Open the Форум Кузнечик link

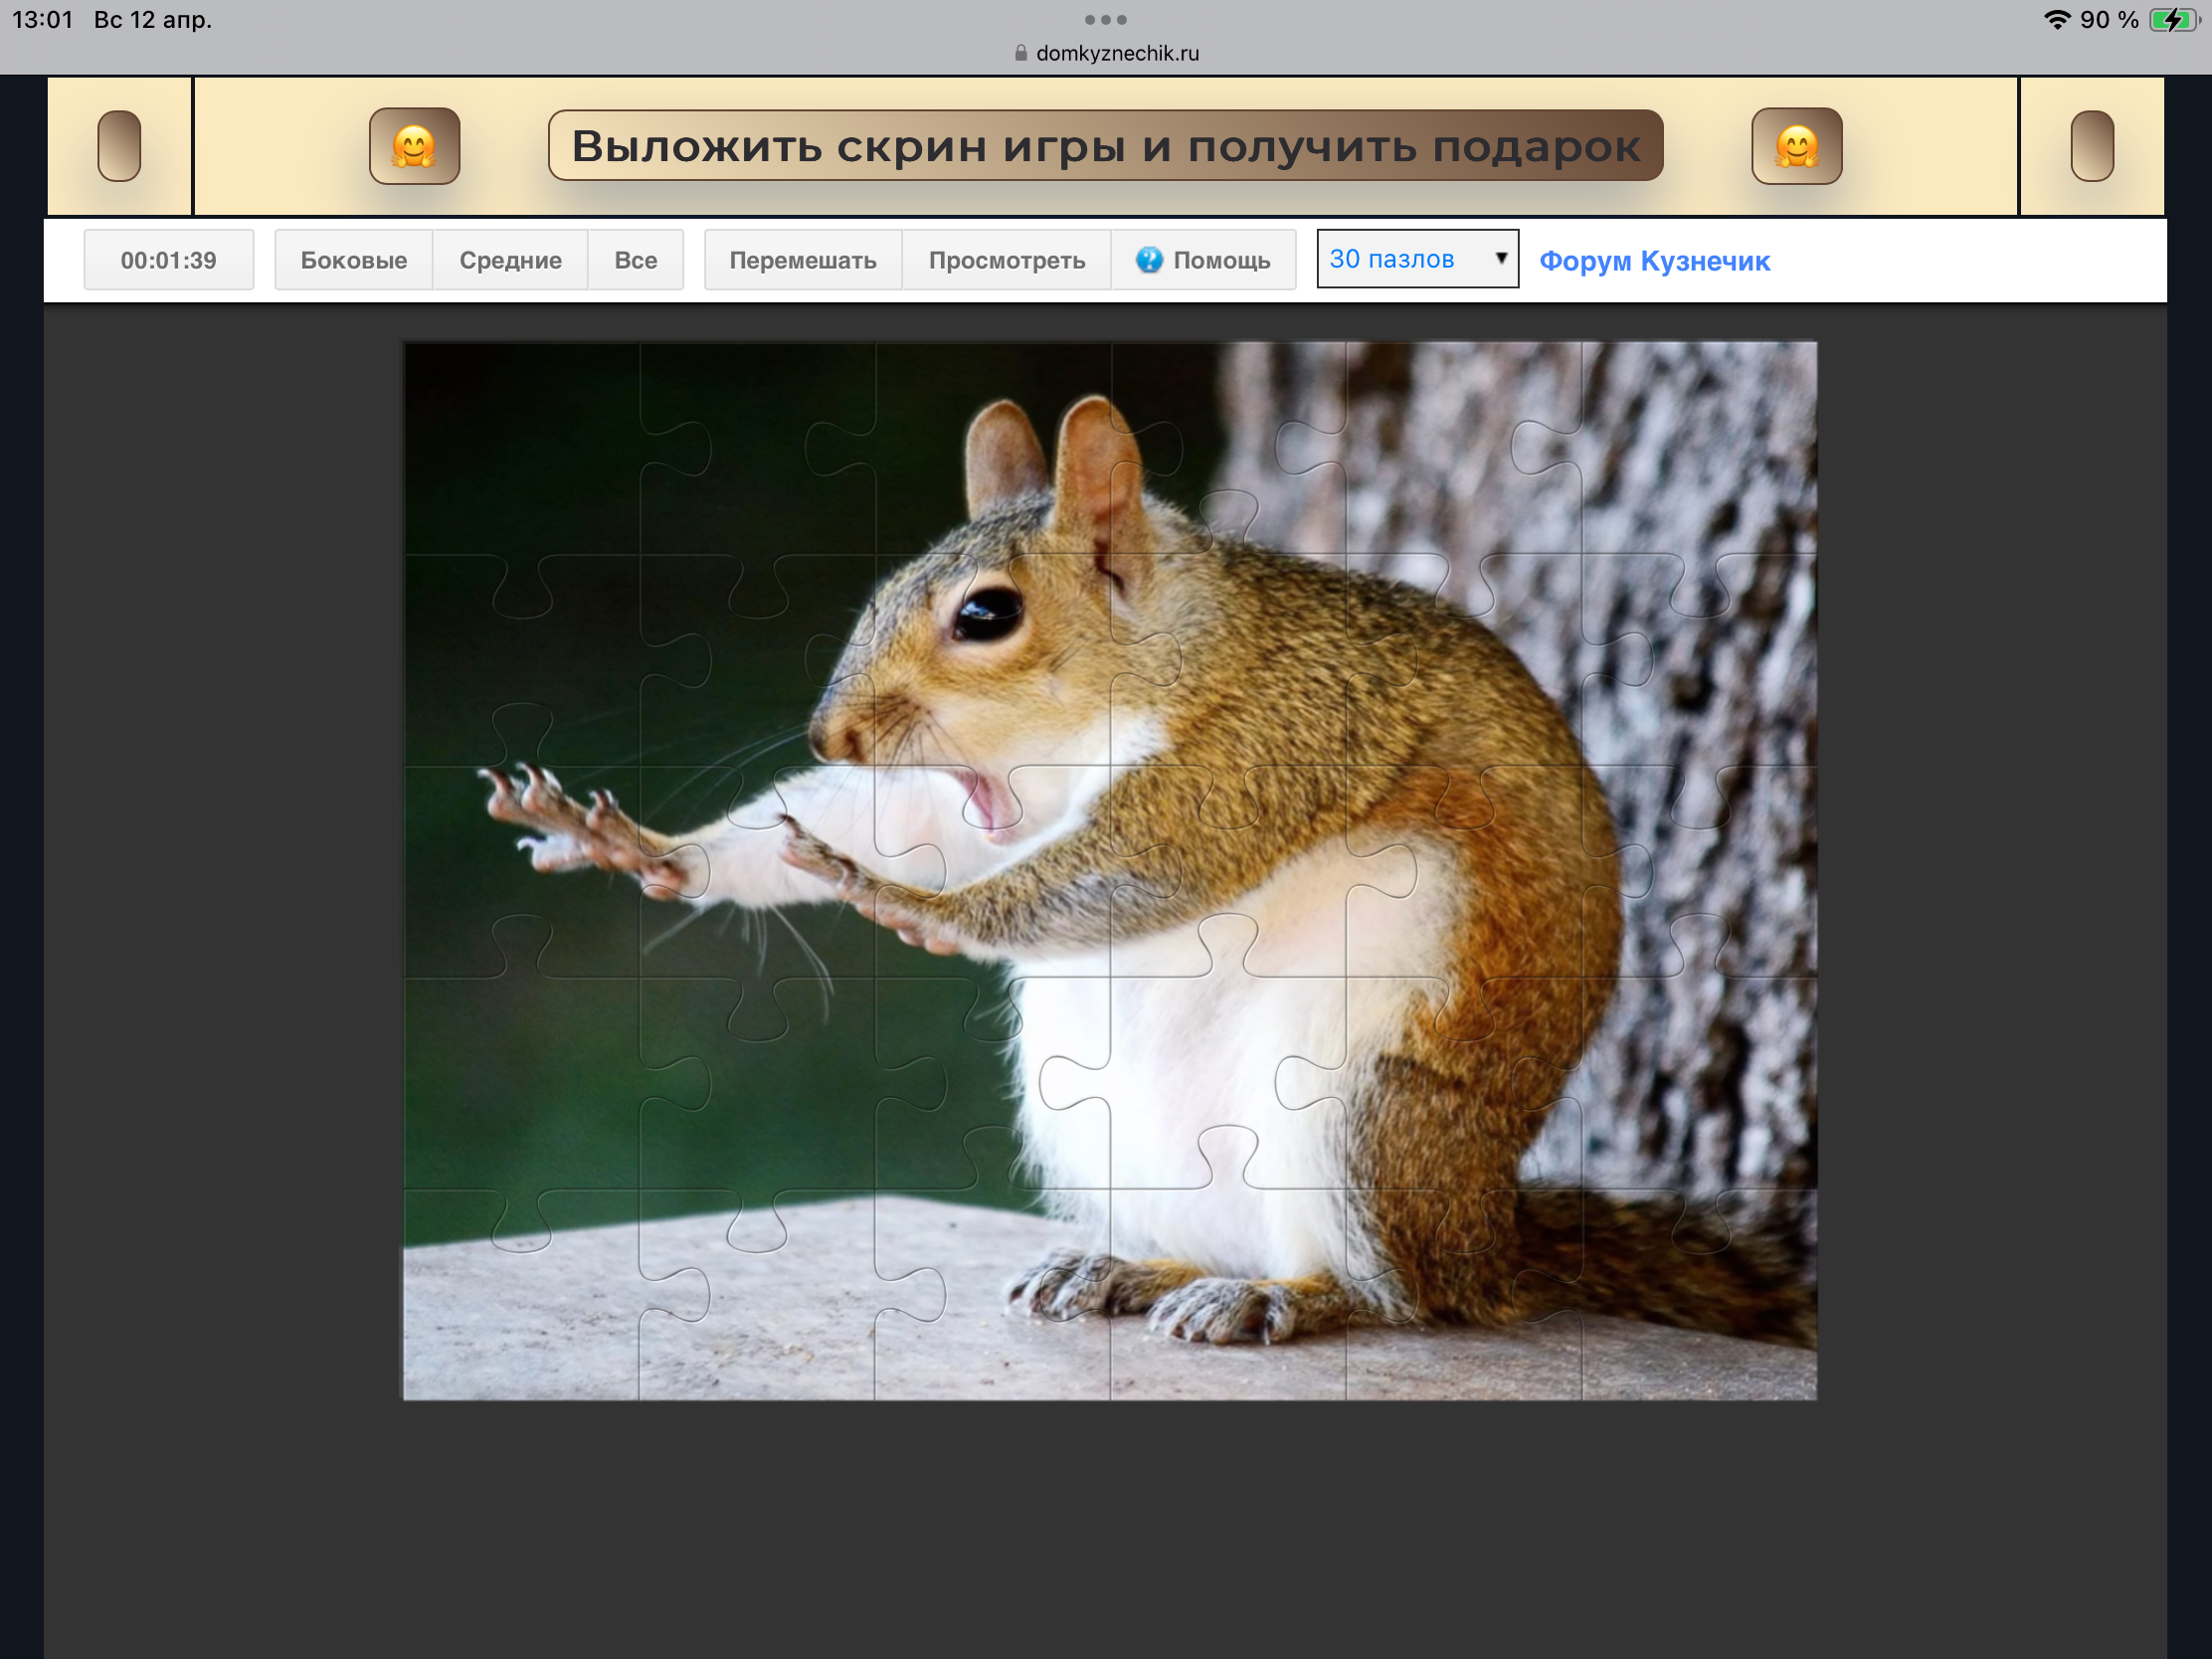point(1654,261)
